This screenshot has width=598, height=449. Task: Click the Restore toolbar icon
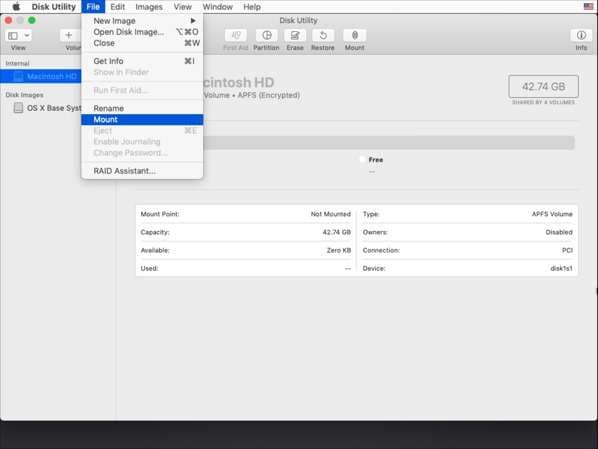[x=323, y=35]
